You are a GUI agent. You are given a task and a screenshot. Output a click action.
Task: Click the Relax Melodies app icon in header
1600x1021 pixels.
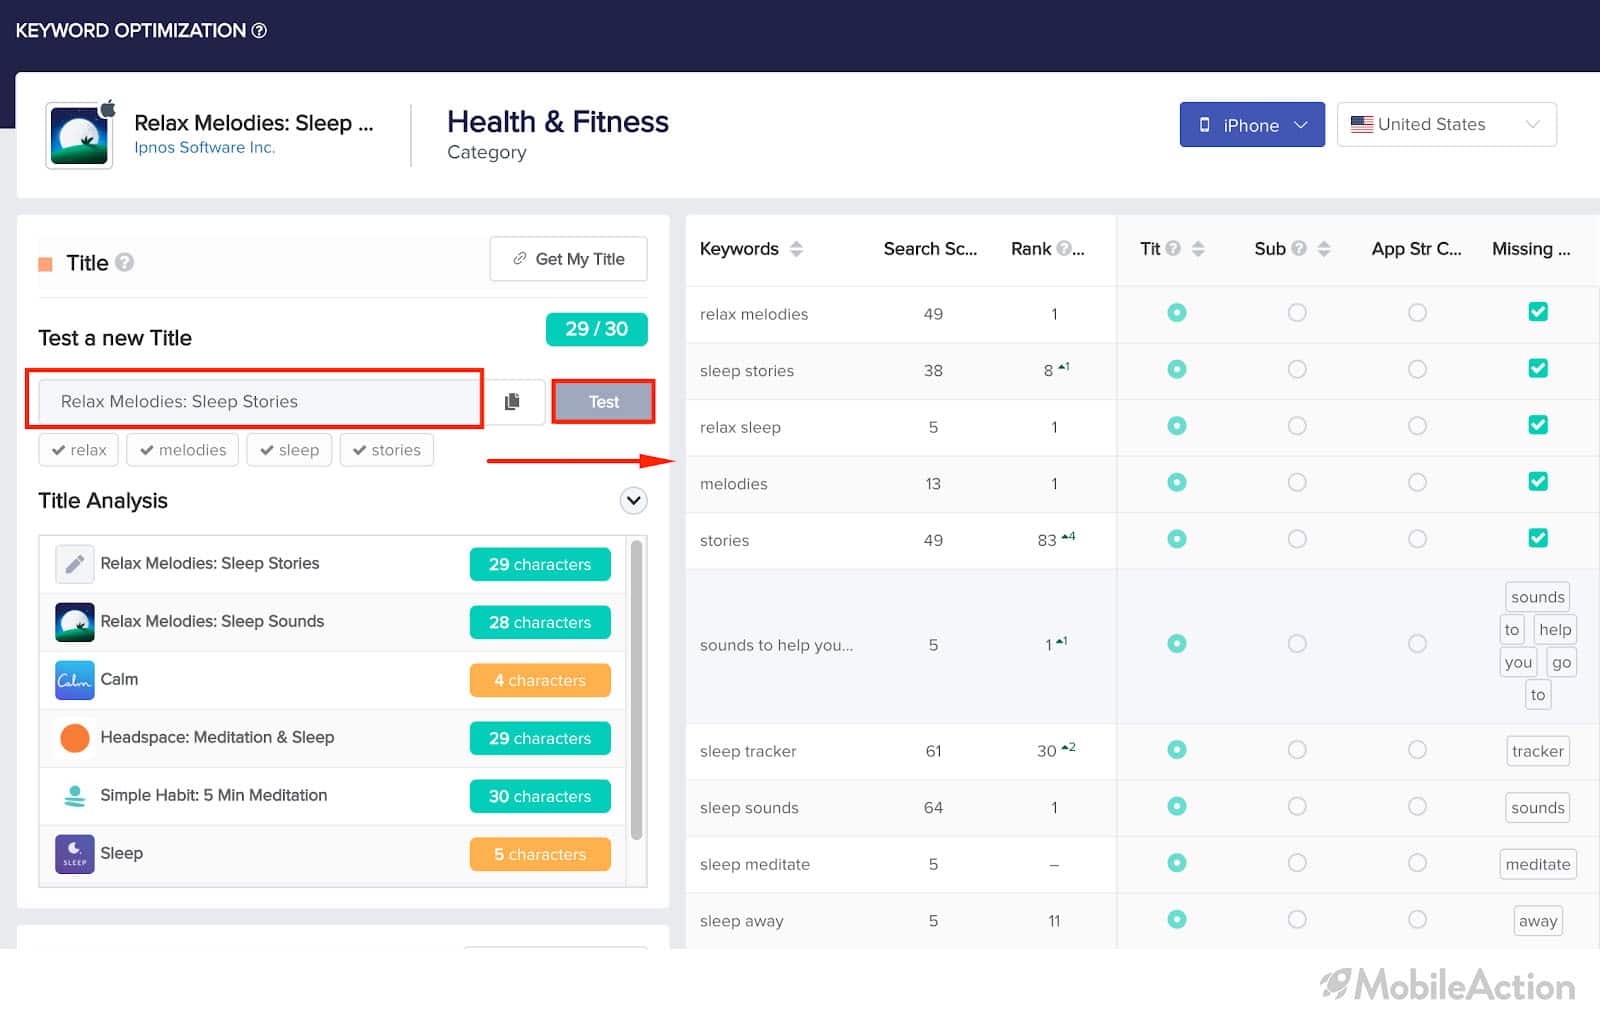(79, 136)
